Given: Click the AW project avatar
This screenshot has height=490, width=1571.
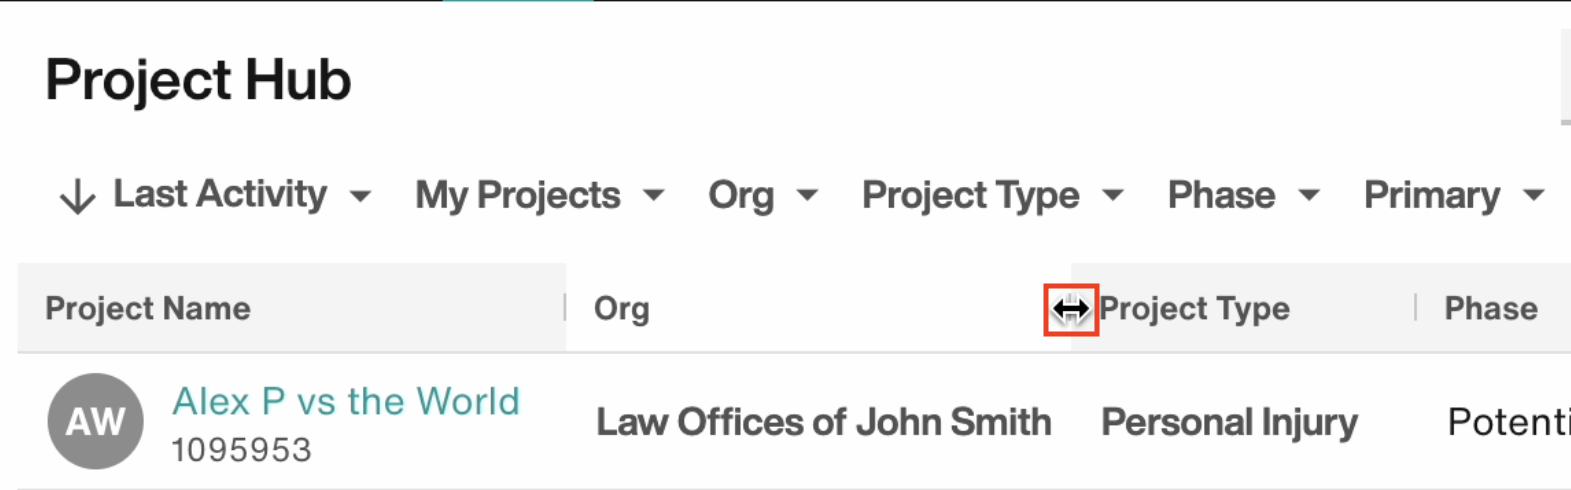Looking at the screenshot, I should click(95, 421).
